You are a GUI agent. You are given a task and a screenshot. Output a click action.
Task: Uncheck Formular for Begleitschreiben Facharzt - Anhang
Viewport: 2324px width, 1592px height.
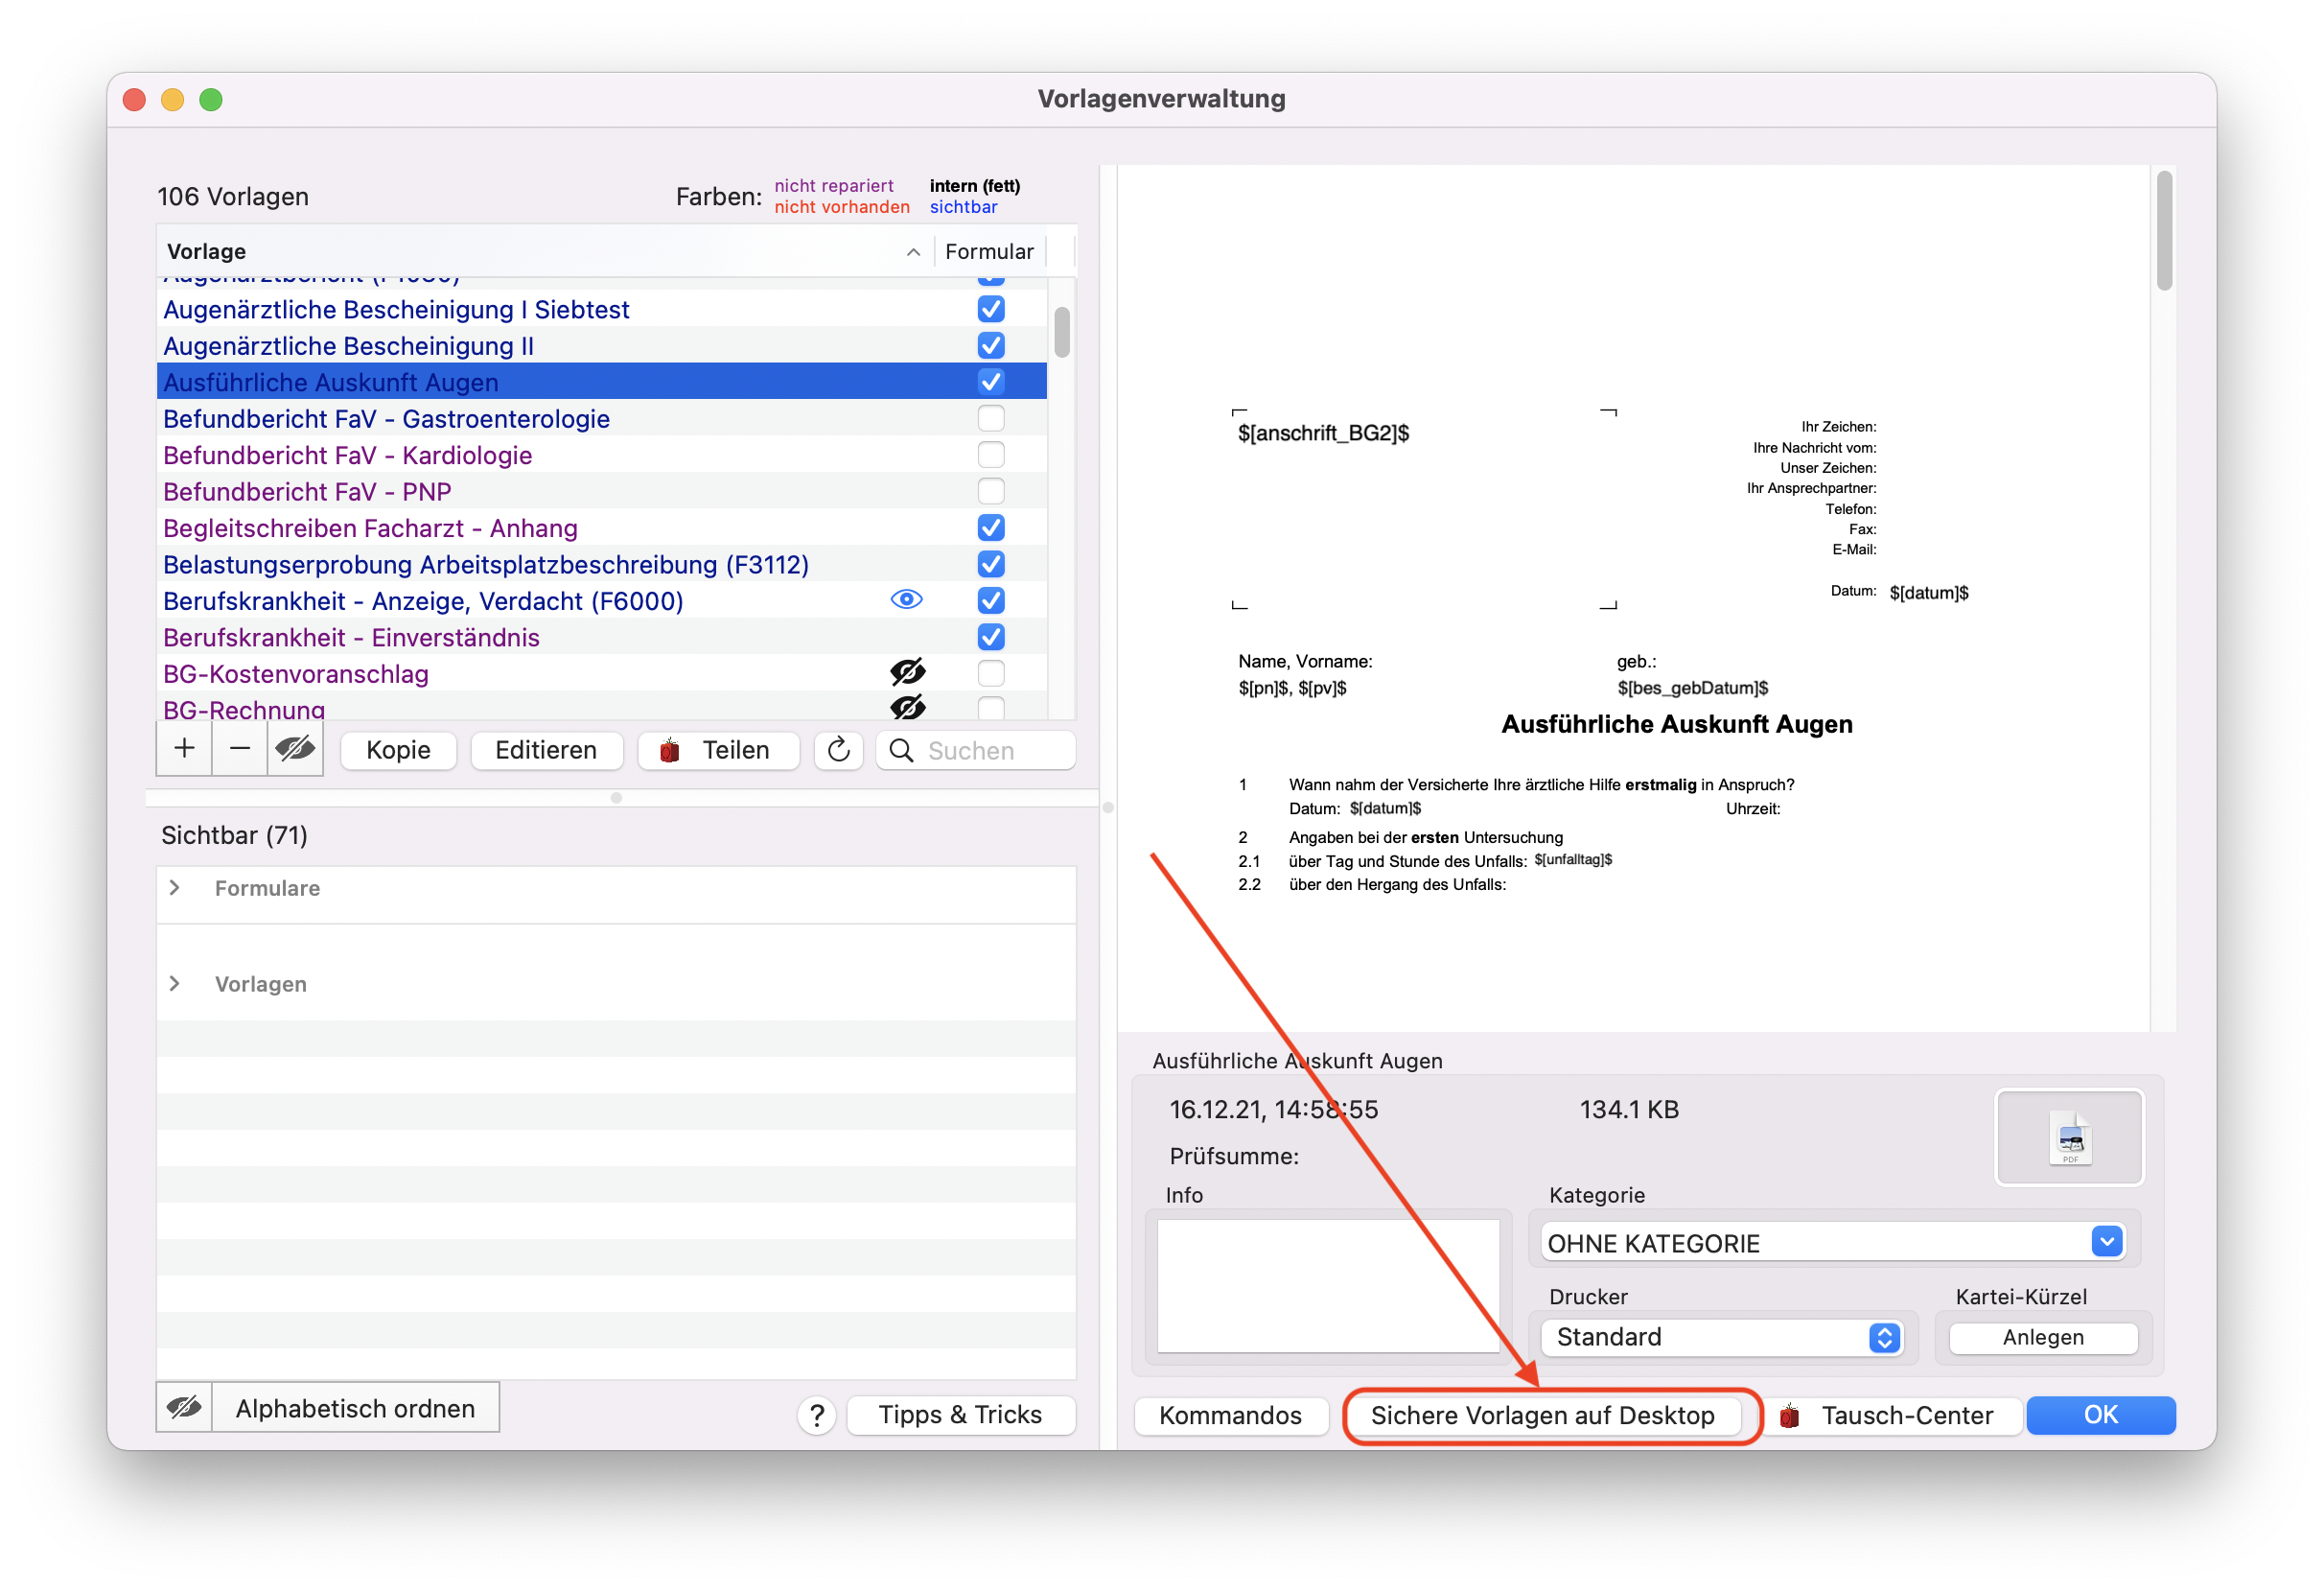[990, 527]
